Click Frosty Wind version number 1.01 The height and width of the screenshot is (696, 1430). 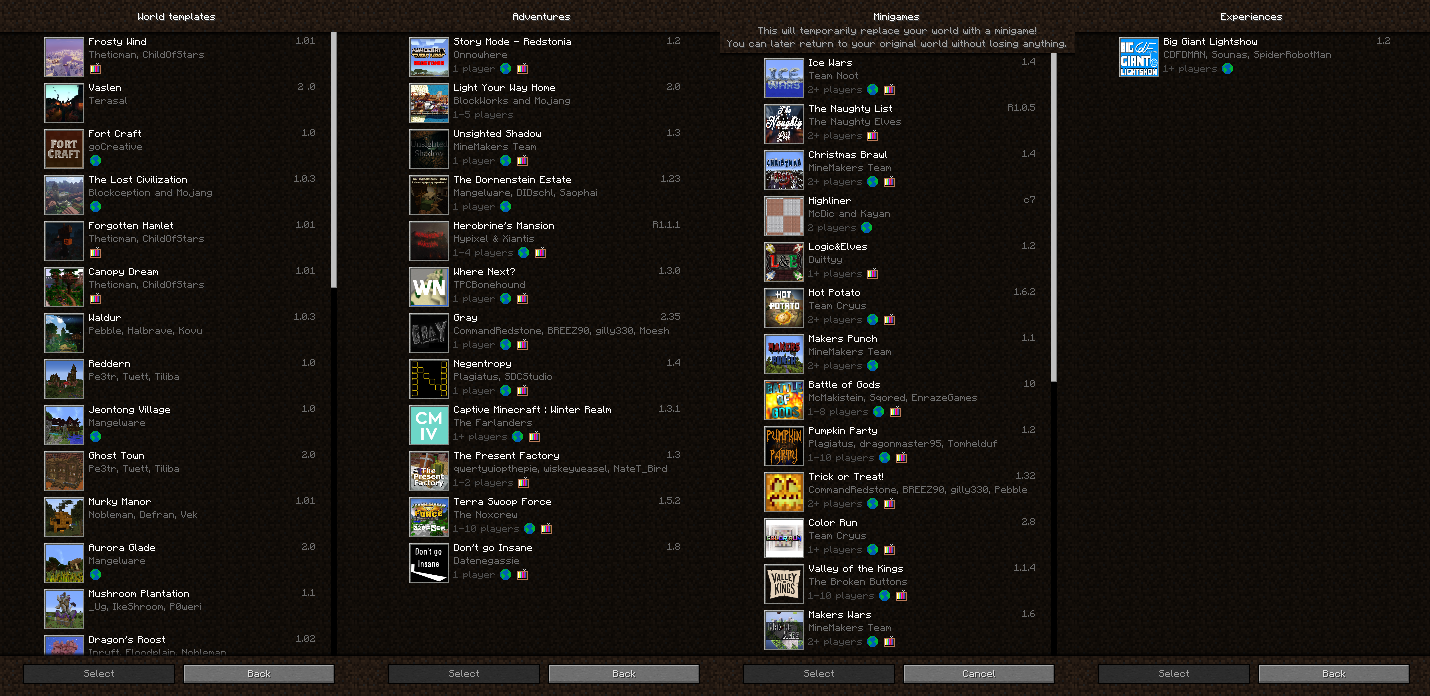[x=305, y=42]
